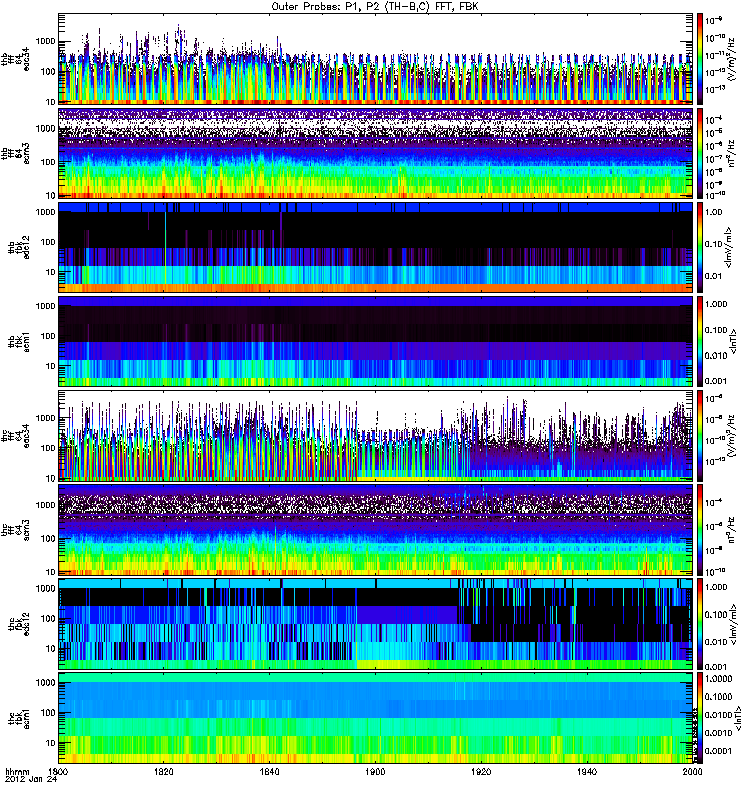
Task: Click the 1840 time axis tick label
Action: point(270,772)
